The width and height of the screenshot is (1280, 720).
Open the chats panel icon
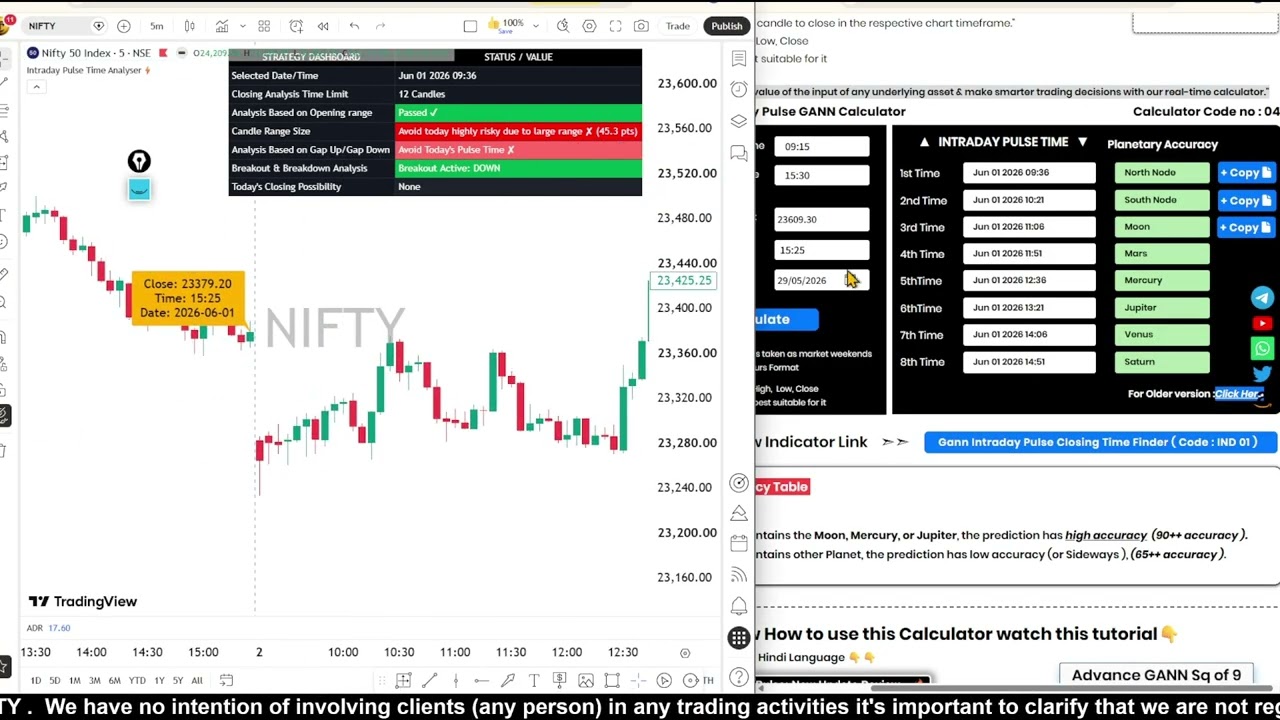[738, 153]
